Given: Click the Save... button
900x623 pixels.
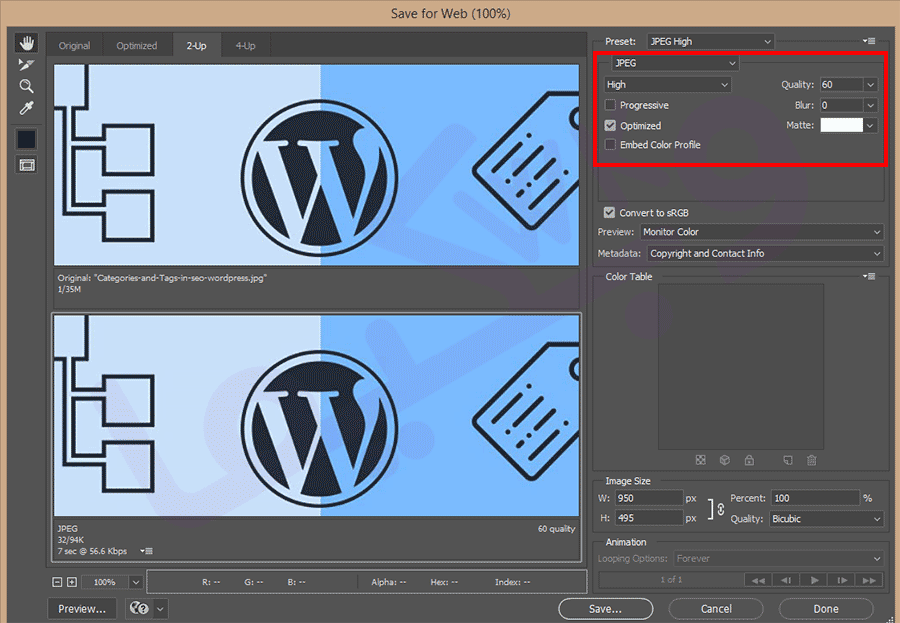Looking at the screenshot, I should (x=605, y=609).
